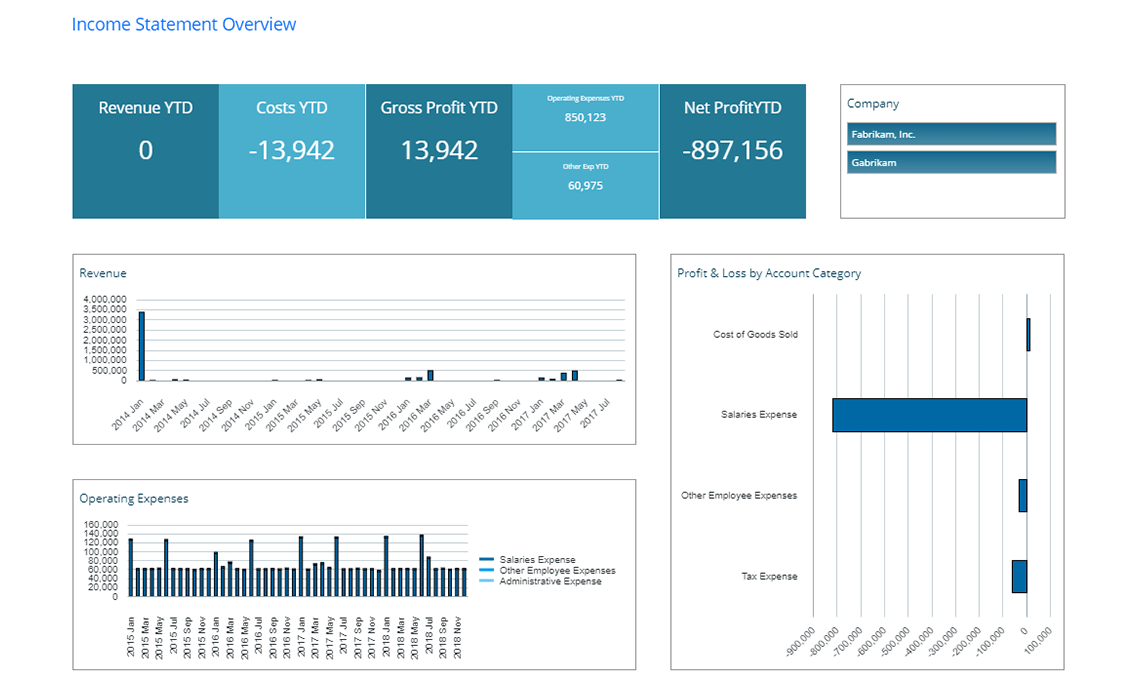Select the 2014 Jan revenue bar

142,346
